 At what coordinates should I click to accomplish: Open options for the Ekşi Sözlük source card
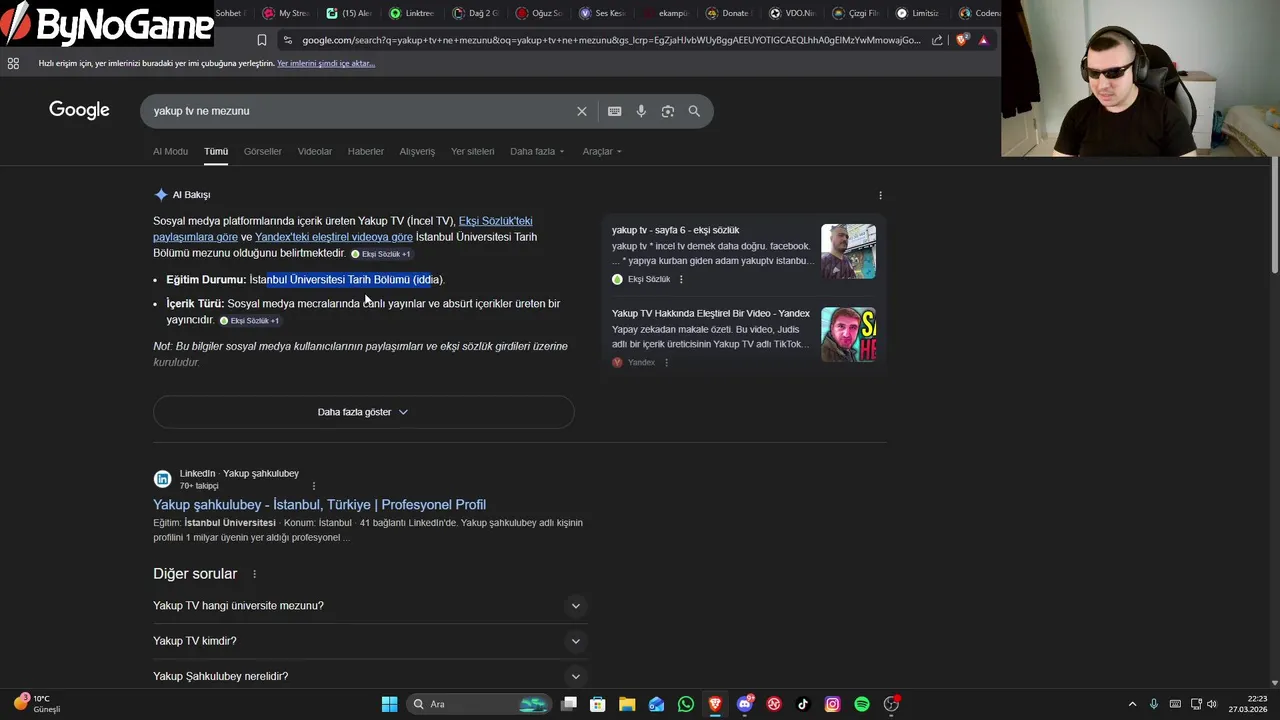click(681, 279)
